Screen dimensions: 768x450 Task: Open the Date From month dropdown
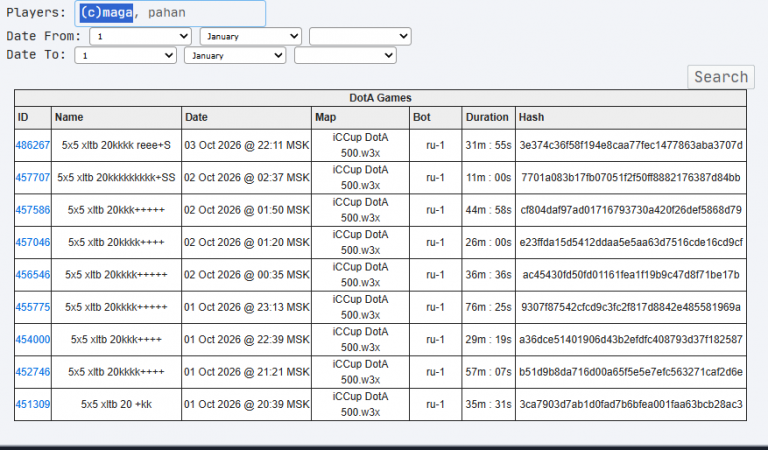(x=250, y=36)
